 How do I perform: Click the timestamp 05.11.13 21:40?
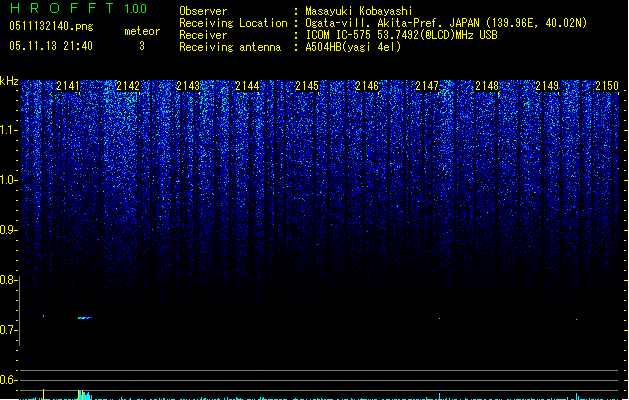click(x=51, y=46)
